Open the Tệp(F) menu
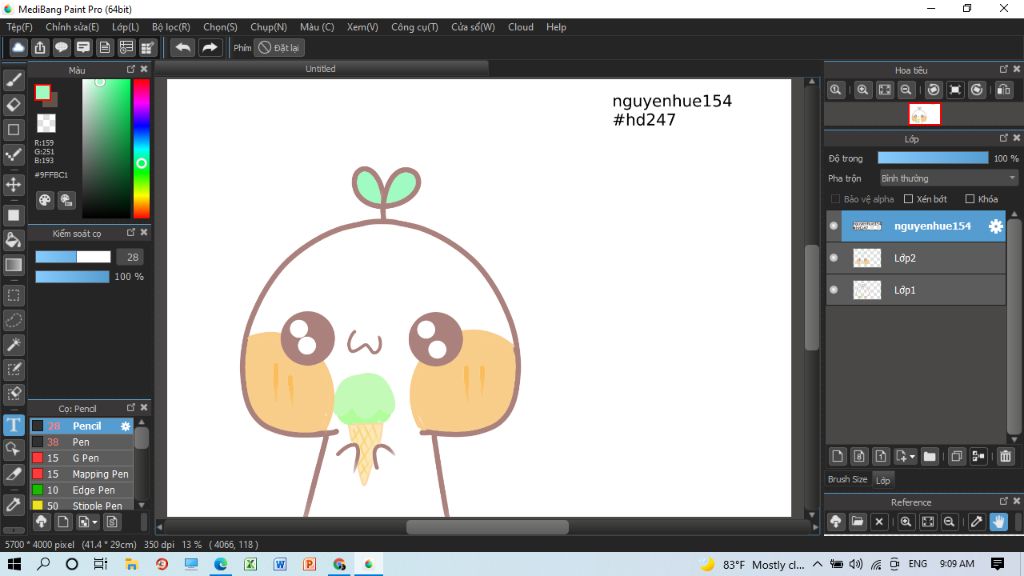1024x576 pixels. click(20, 27)
